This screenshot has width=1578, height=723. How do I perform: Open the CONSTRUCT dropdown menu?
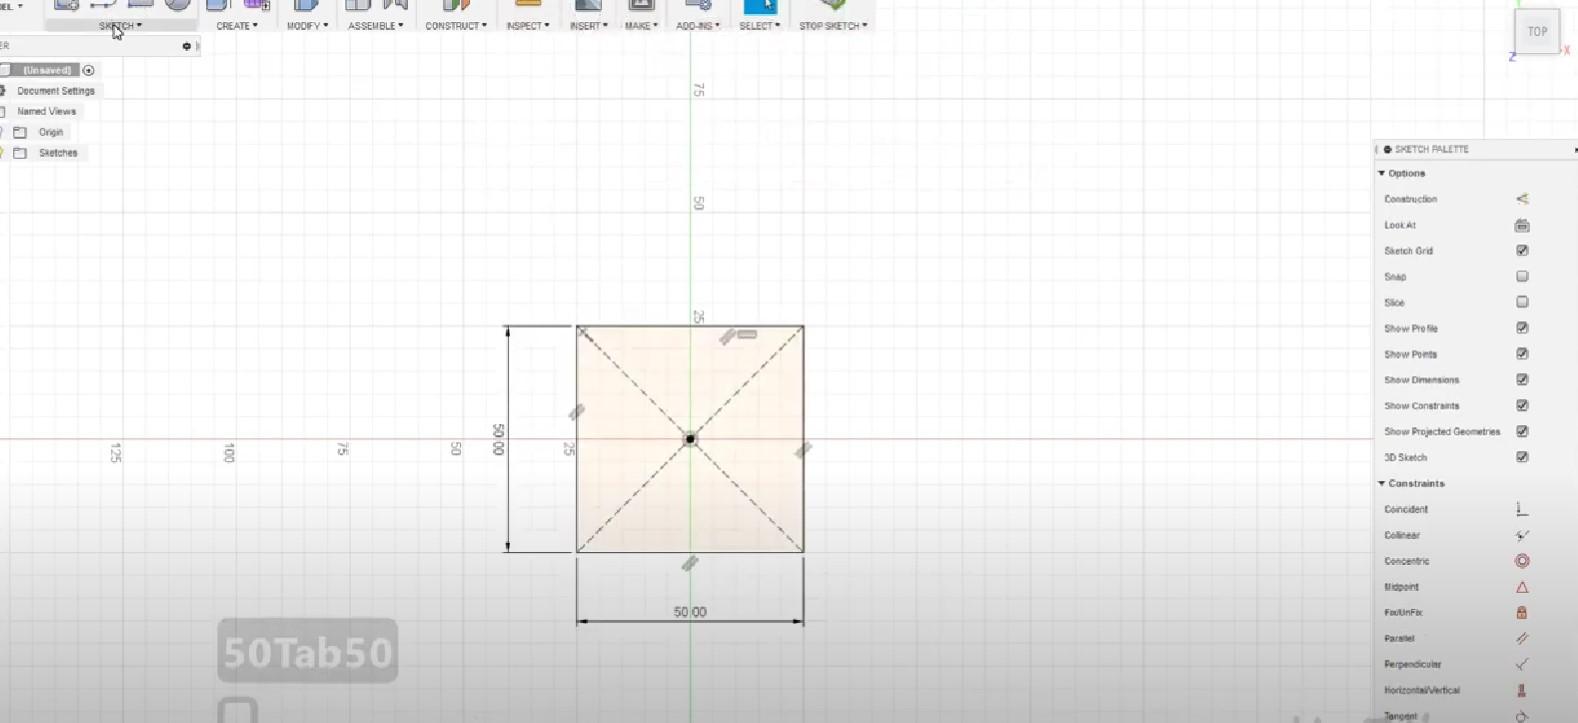(x=456, y=26)
